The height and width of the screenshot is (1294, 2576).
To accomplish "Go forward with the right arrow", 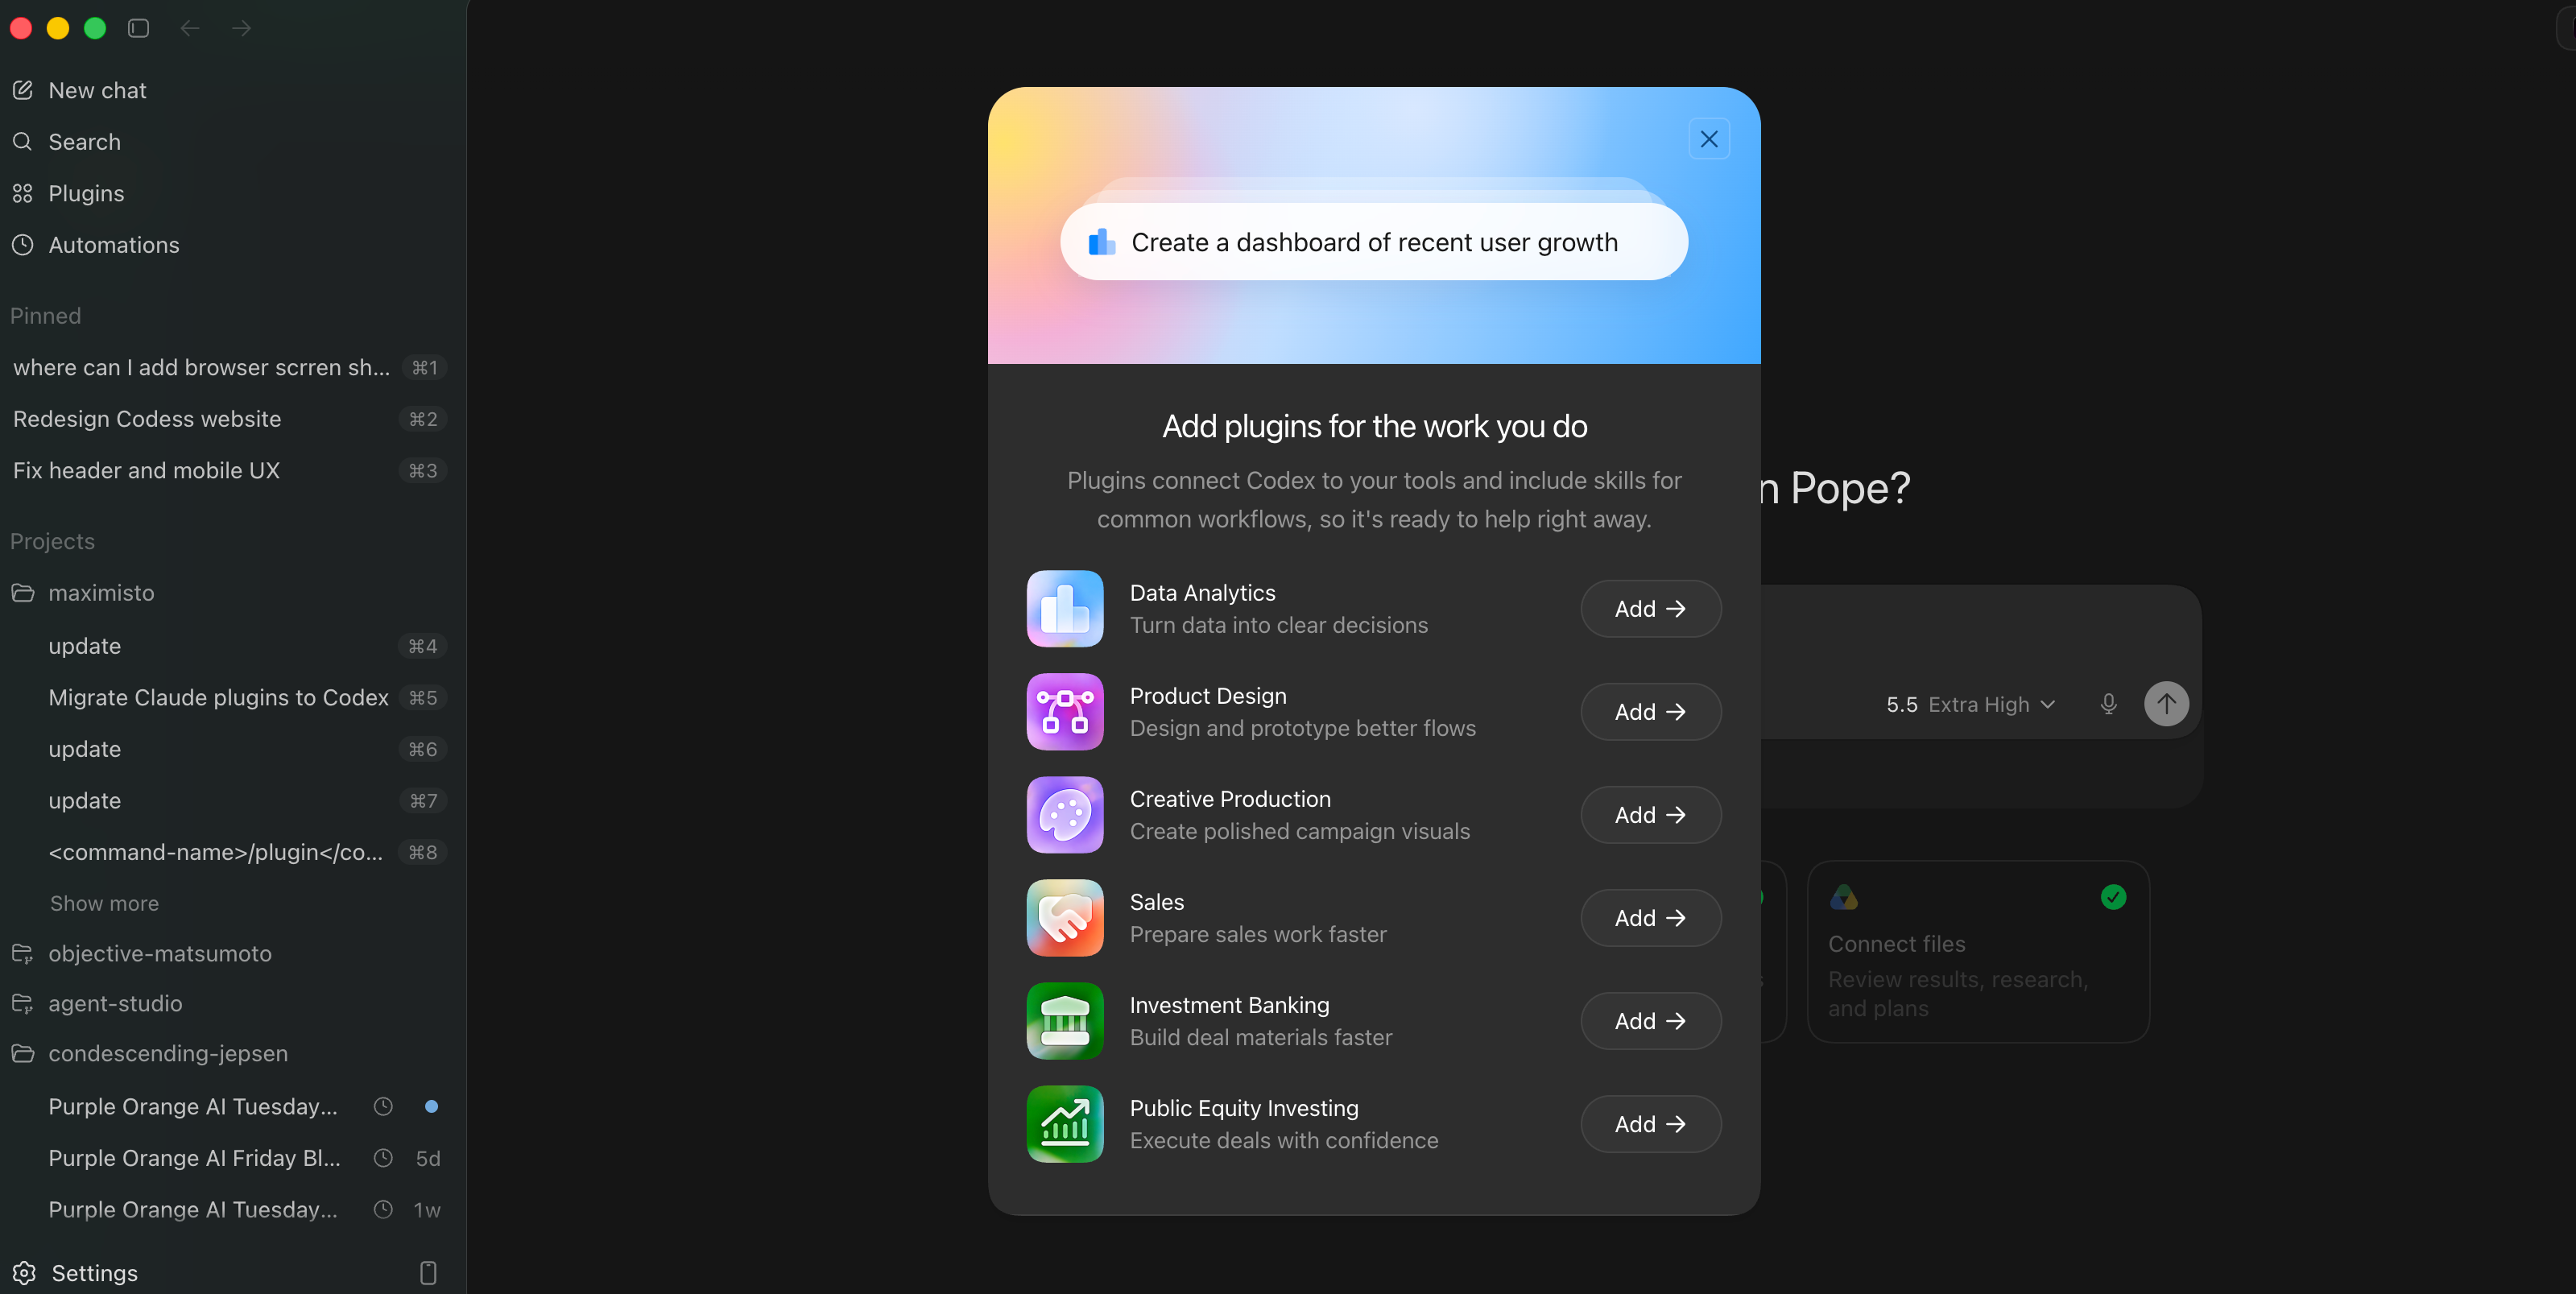I will [241, 28].
